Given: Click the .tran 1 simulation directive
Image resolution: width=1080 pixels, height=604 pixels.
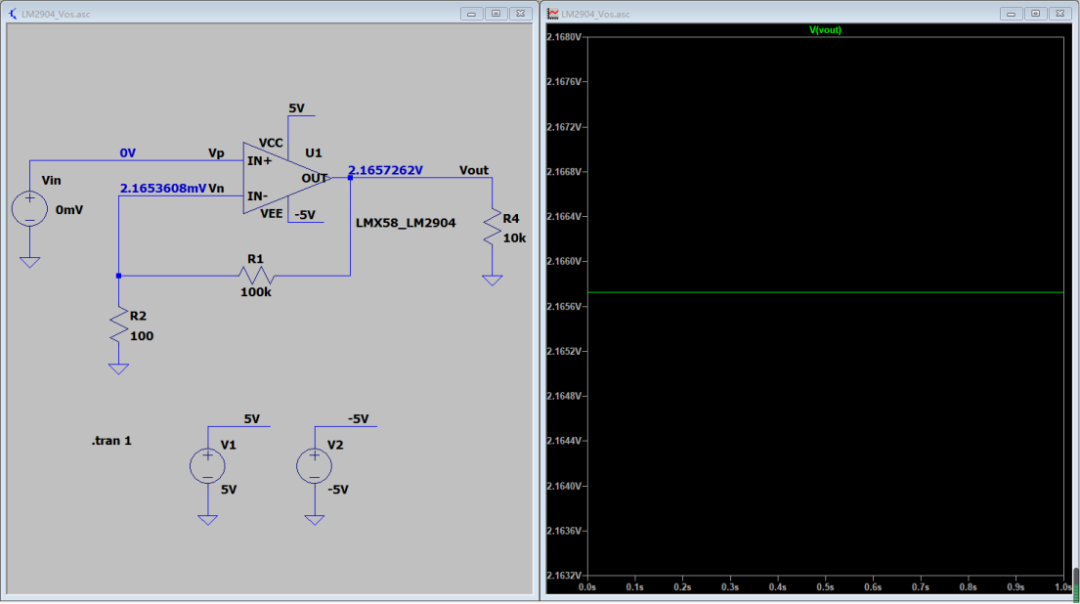Looking at the screenshot, I should click(112, 441).
